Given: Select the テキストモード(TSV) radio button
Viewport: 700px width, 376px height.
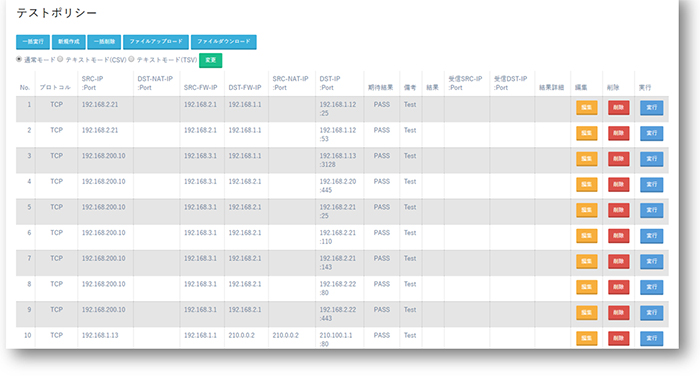Looking at the screenshot, I should (131, 59).
